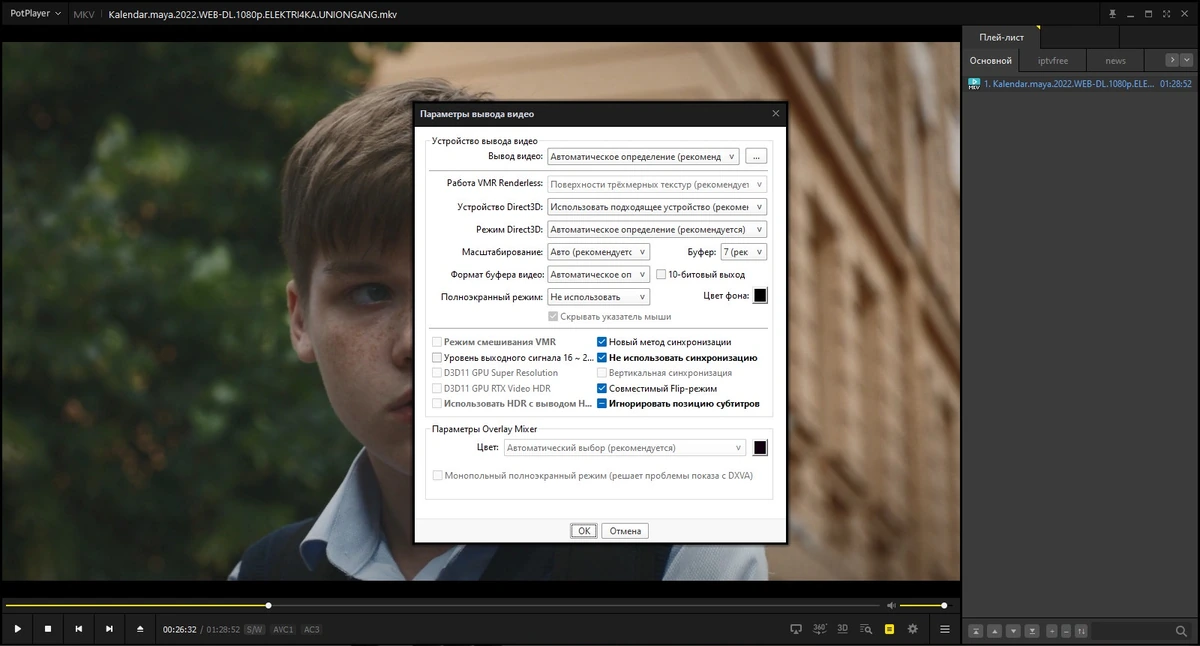Expand the Вывод видео dropdown

point(643,156)
